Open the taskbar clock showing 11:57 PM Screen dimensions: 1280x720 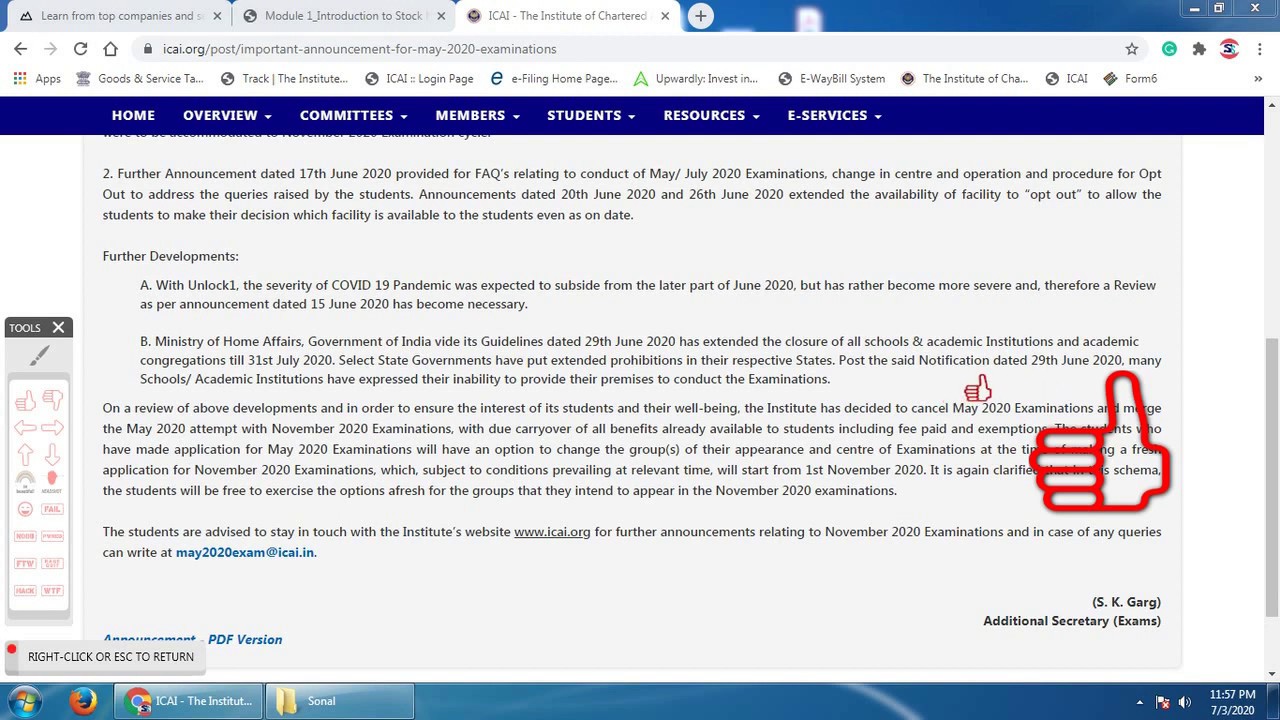[x=1232, y=701]
